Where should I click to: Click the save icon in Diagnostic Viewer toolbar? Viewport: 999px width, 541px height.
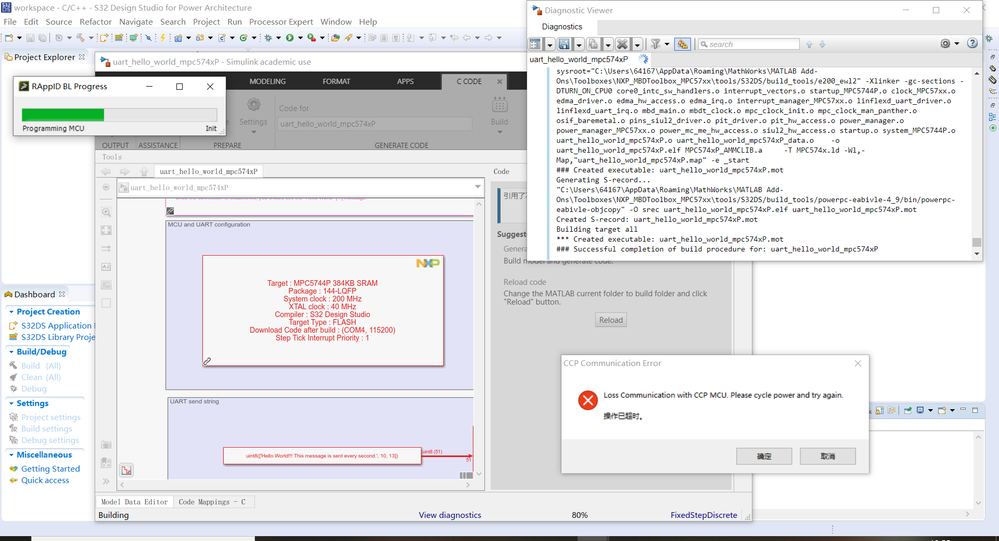[564, 44]
